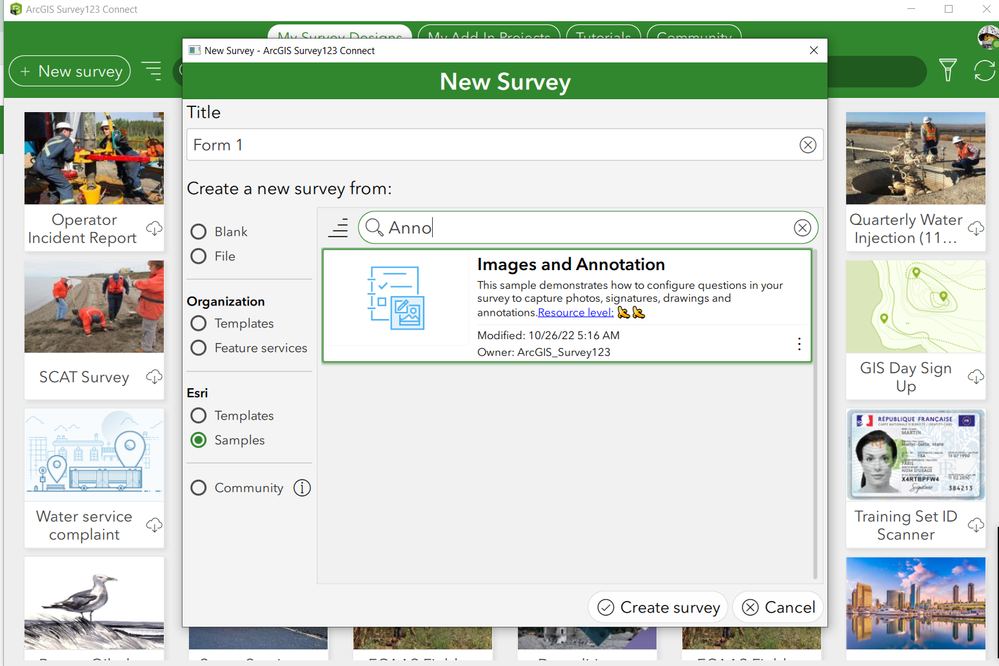Show Community info icon
999x666 pixels.
point(302,488)
